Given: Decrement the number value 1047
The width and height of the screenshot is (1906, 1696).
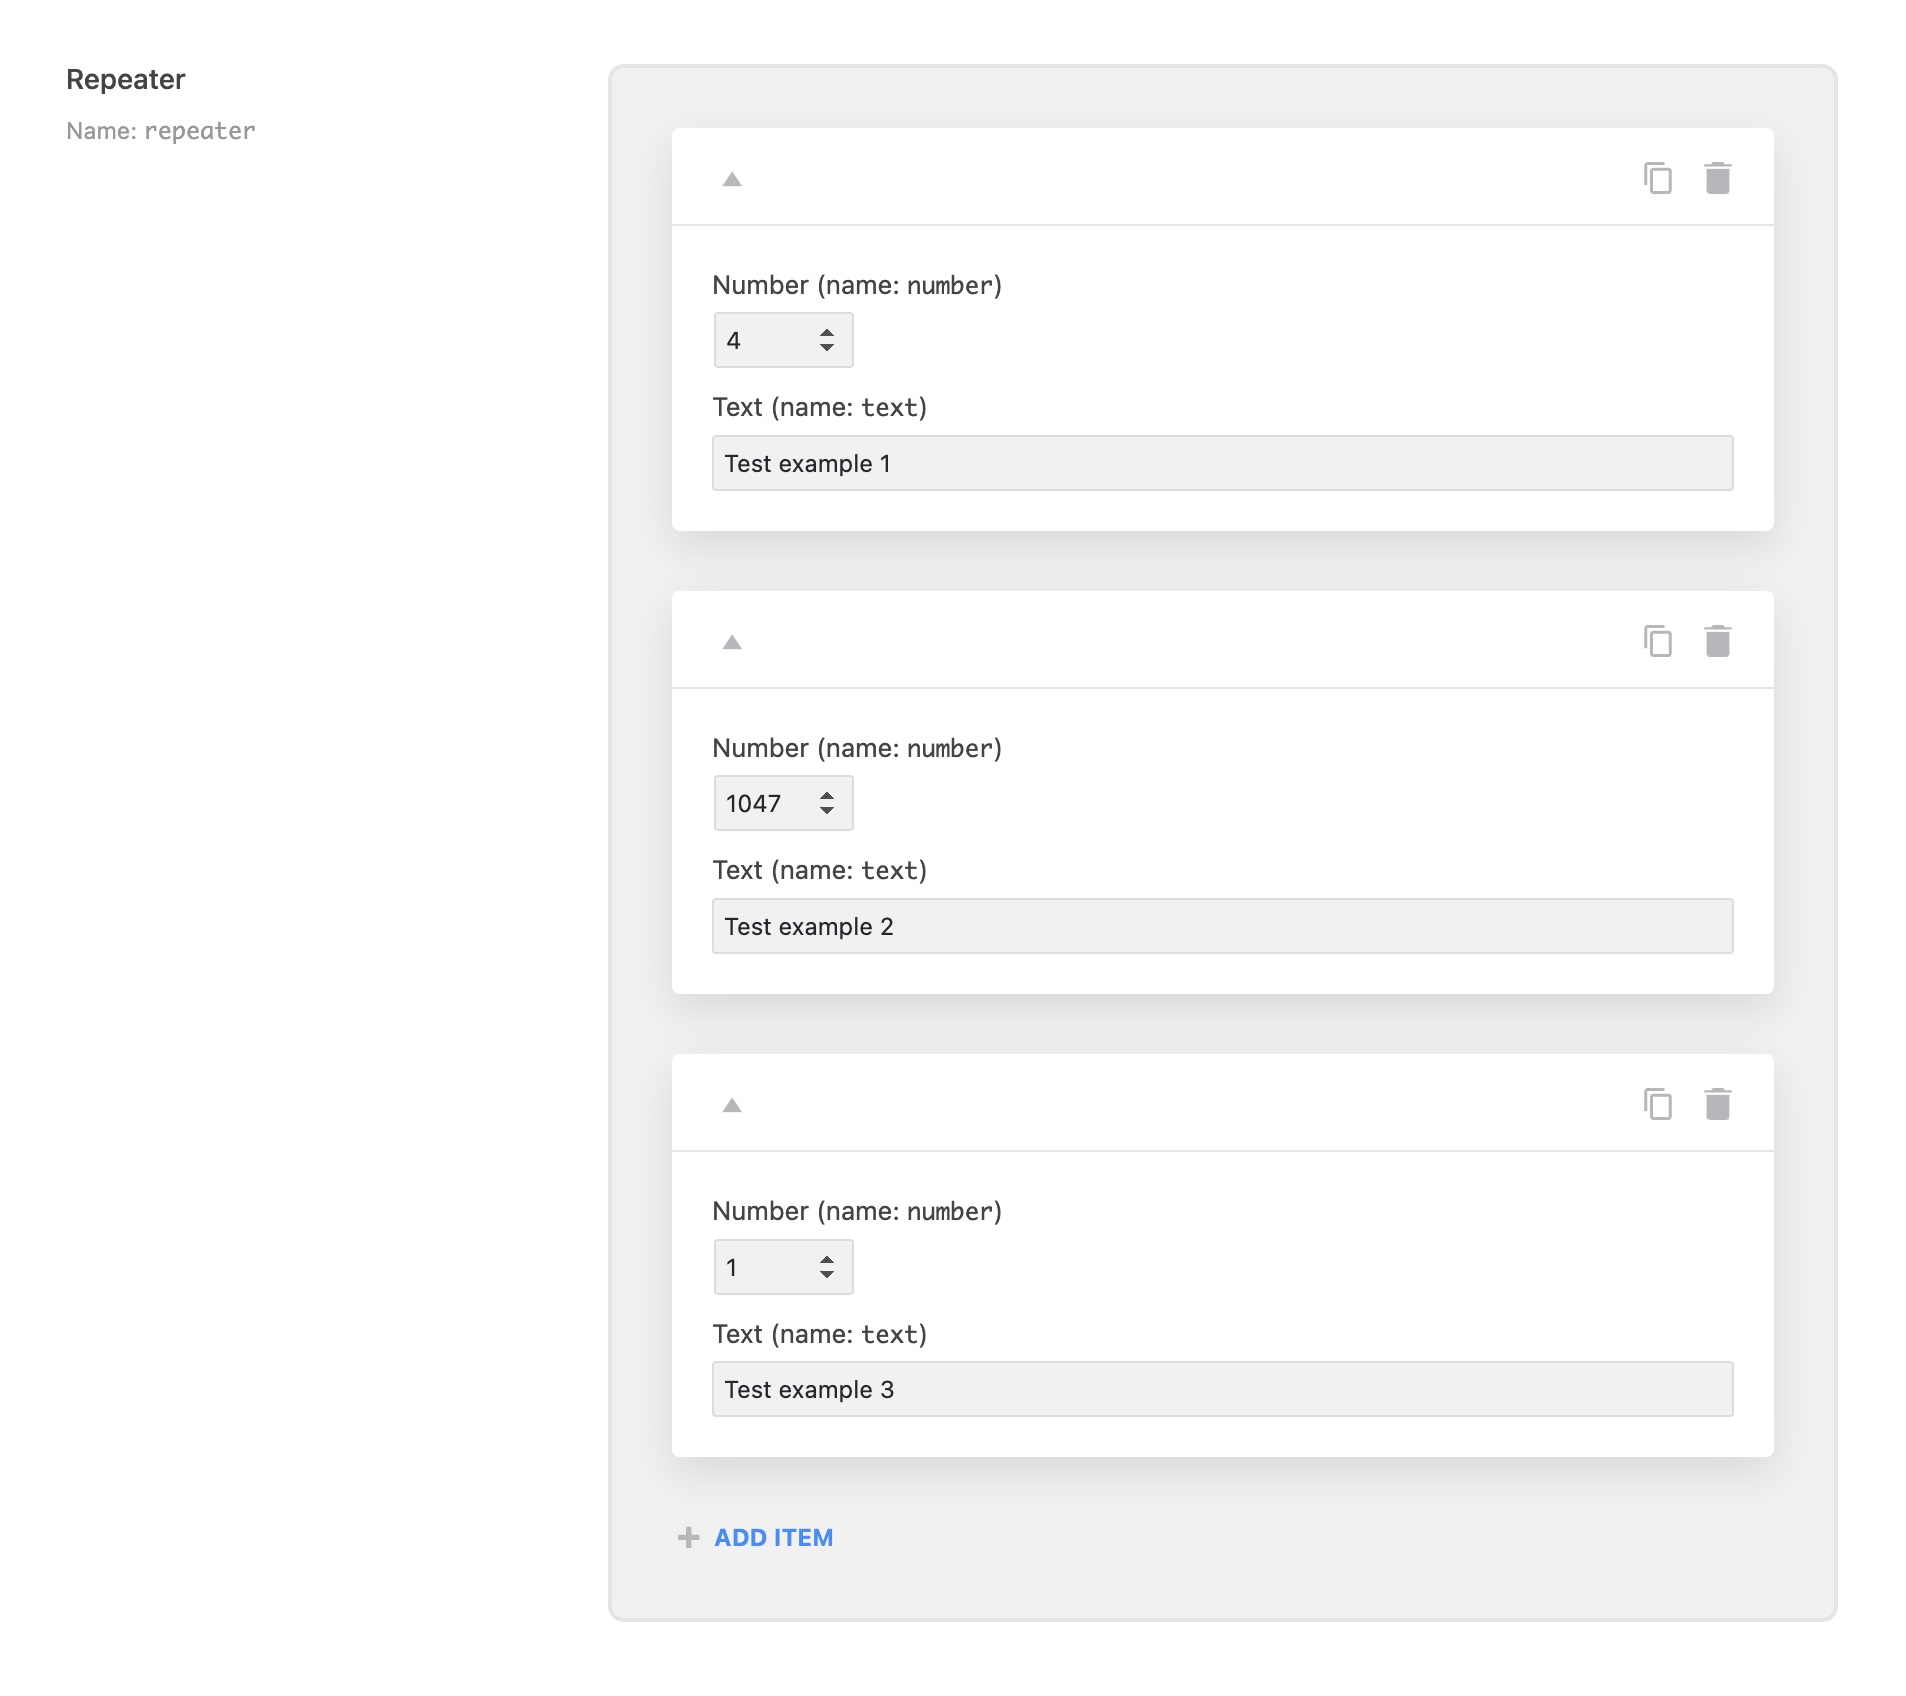Looking at the screenshot, I should (828, 810).
